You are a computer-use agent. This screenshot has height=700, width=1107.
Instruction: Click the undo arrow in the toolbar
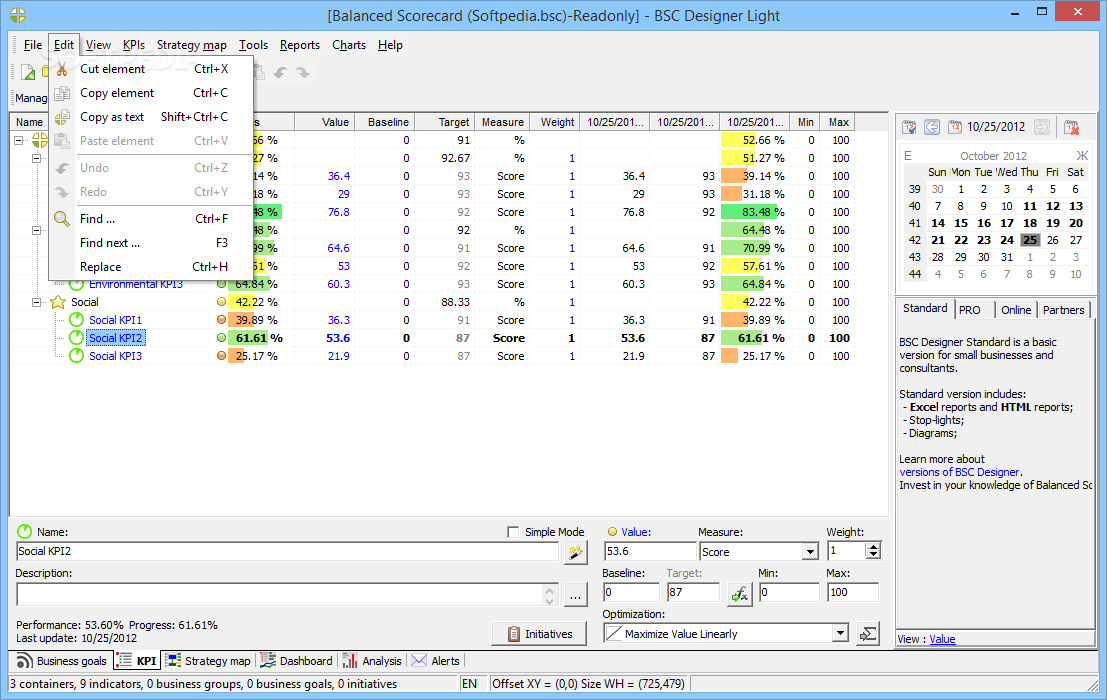[280, 73]
